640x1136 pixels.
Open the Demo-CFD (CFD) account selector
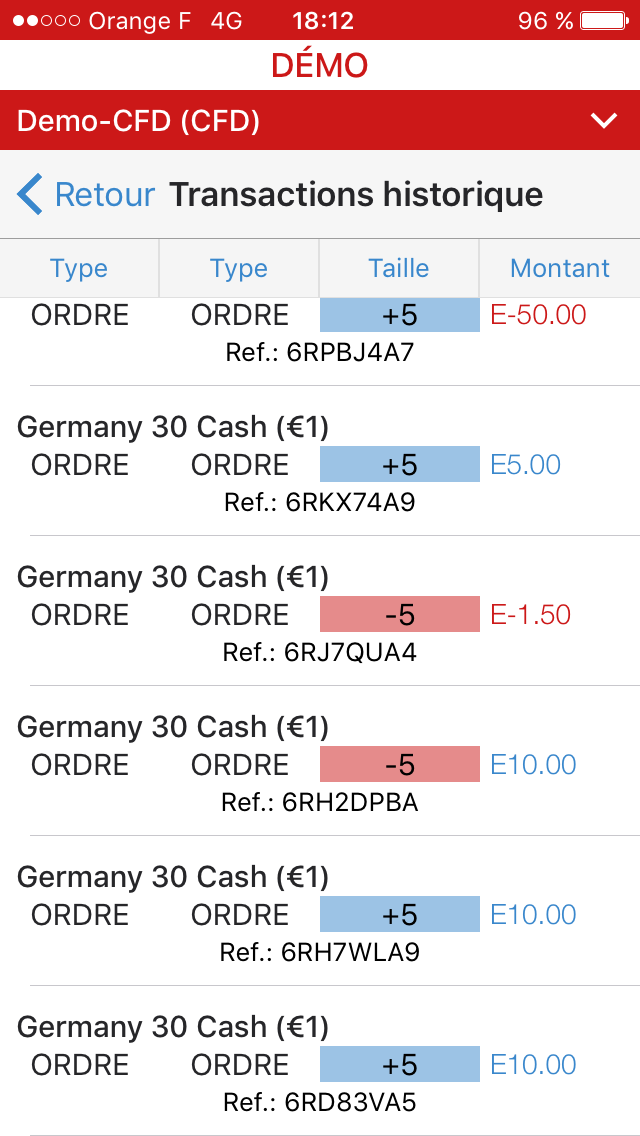pyautogui.click(x=140, y=121)
